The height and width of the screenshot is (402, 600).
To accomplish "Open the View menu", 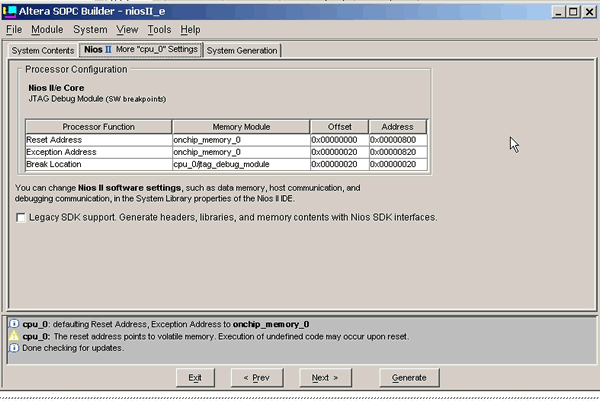I will point(127,29).
